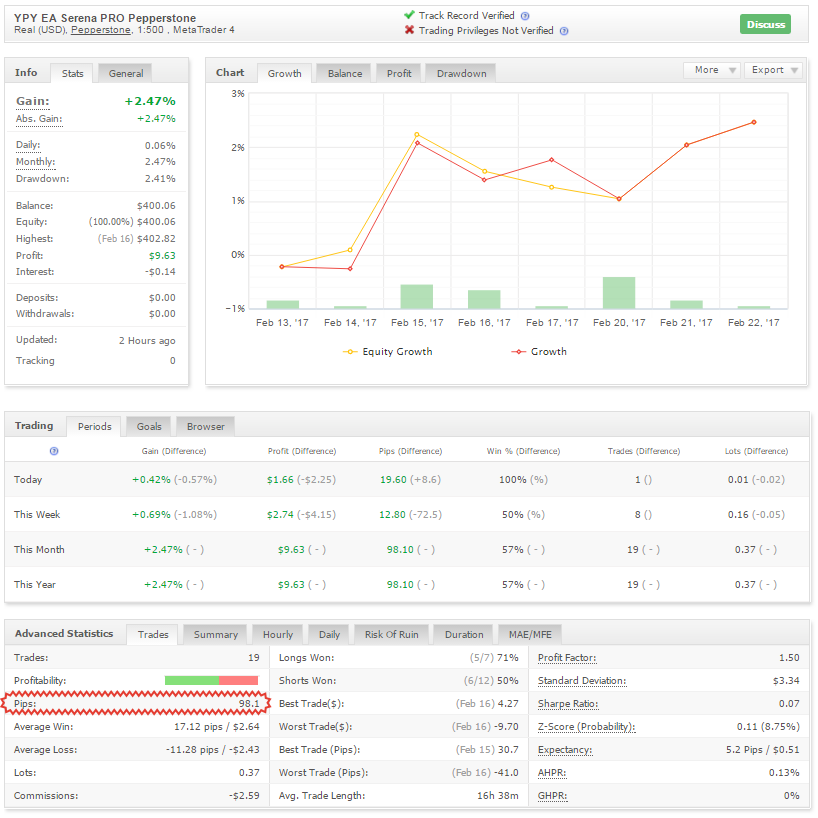This screenshot has height=818, width=818.
Task: Click the Highest value $402.82
Action: tap(156, 238)
